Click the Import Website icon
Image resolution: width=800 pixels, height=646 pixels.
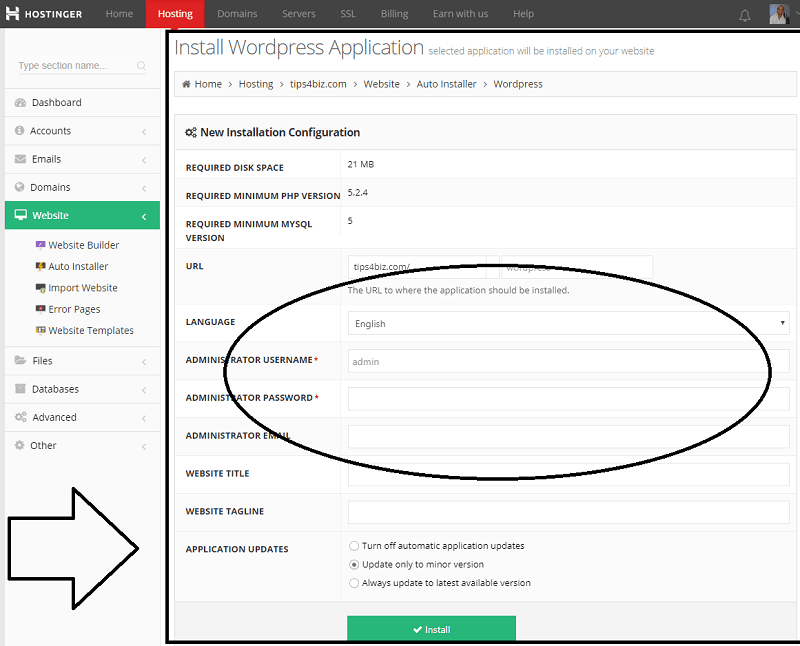click(x=40, y=288)
